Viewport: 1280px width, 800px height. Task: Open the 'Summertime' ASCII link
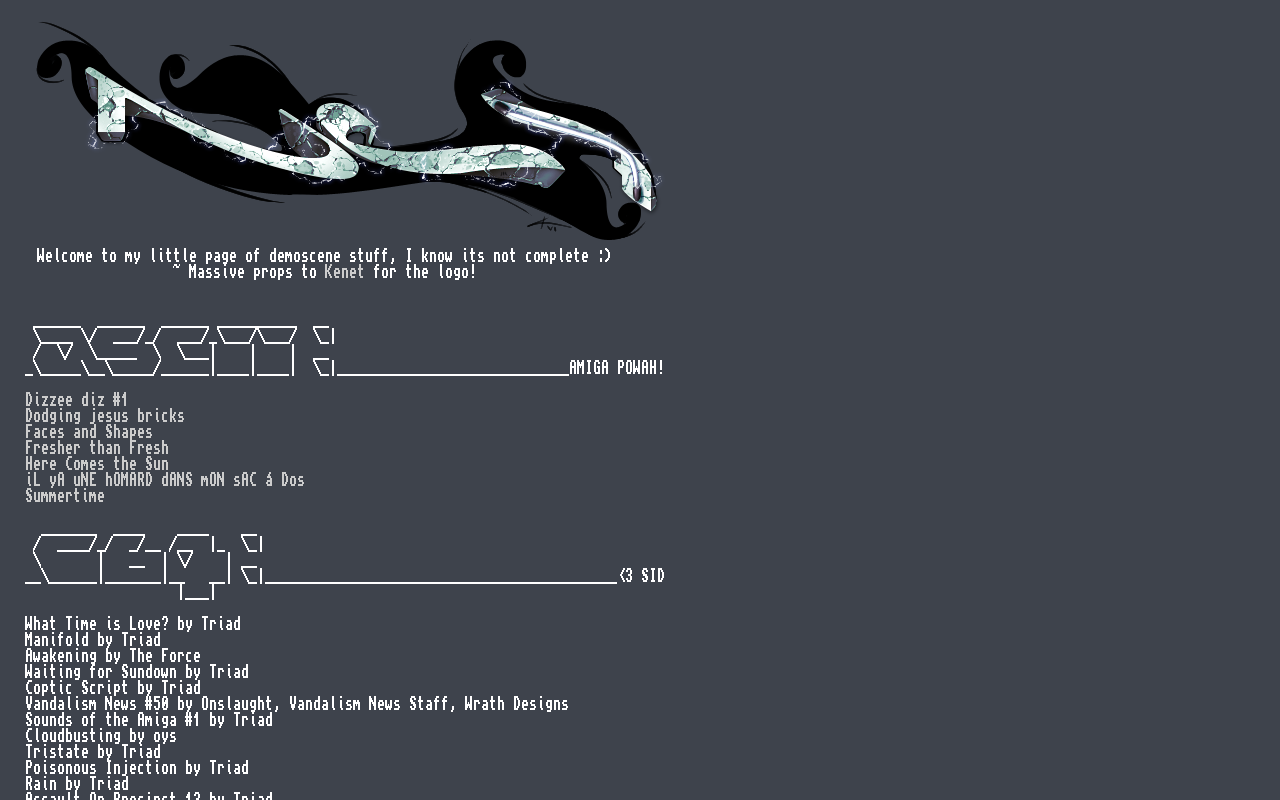coord(65,496)
